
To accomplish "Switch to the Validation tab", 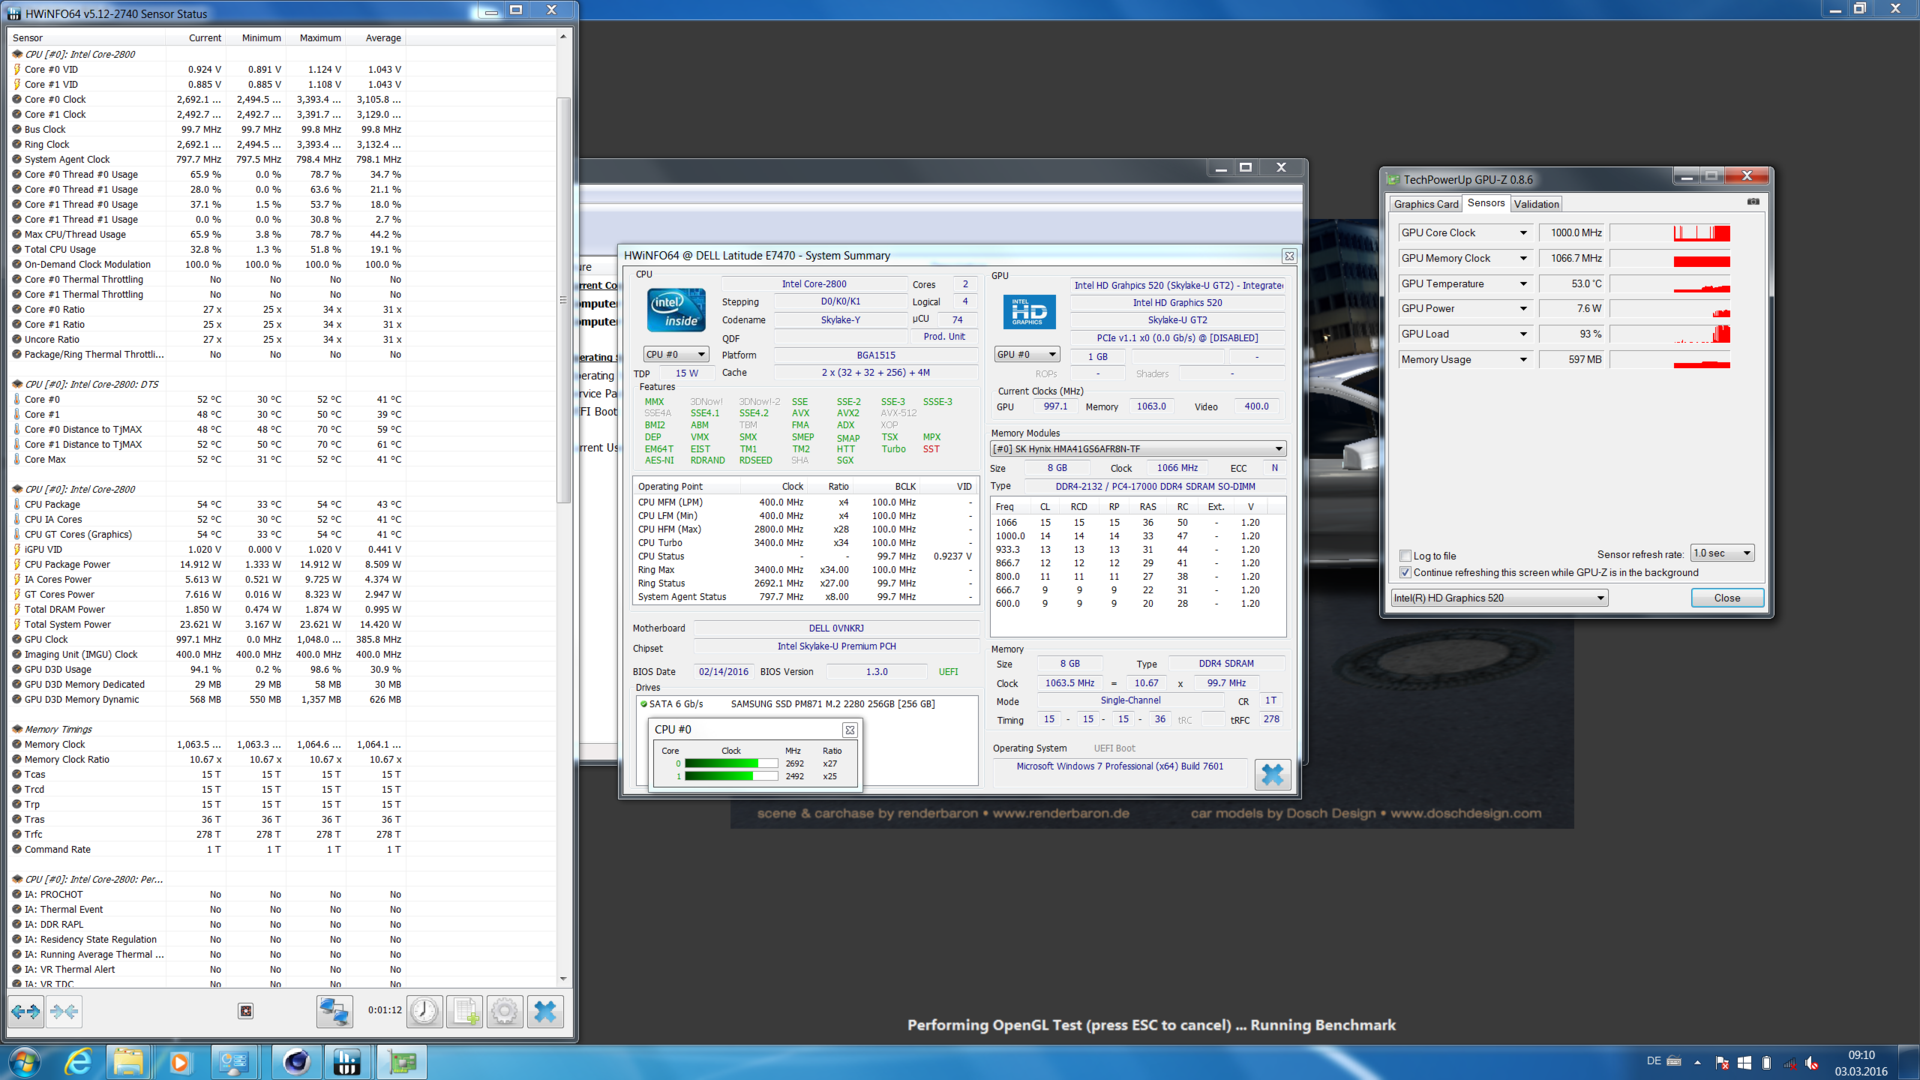I will pyautogui.click(x=1536, y=204).
